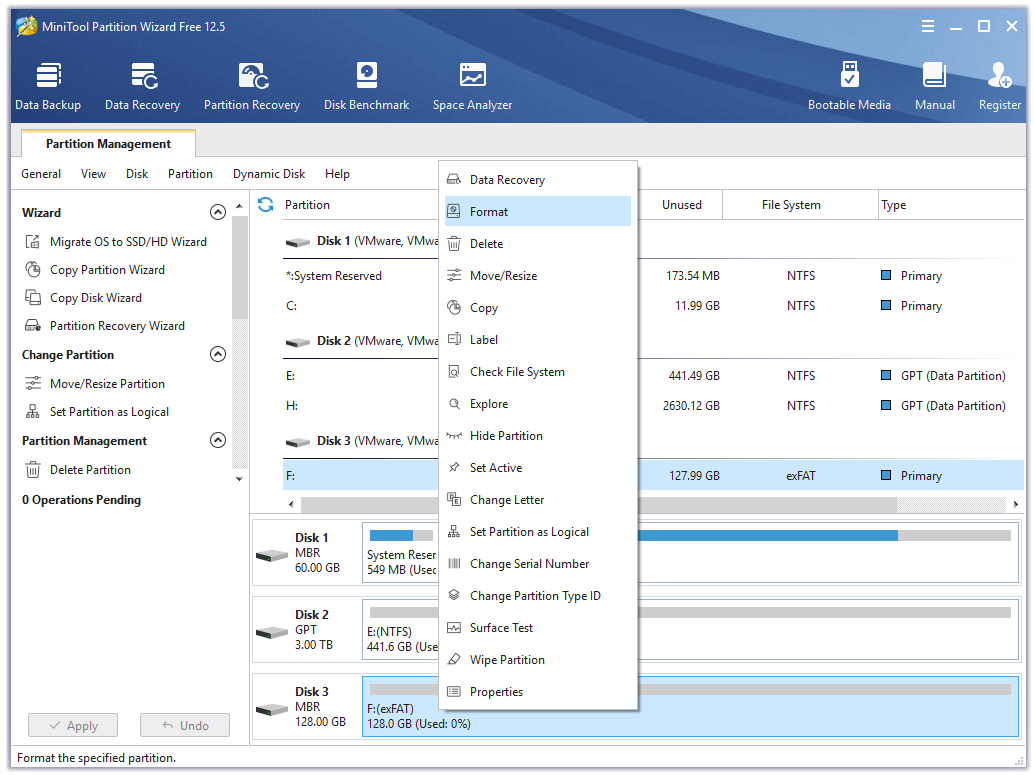Image resolution: width=1034 pixels, height=775 pixels.
Task: Choose Move/Resize from the context menu
Action: 538,276
